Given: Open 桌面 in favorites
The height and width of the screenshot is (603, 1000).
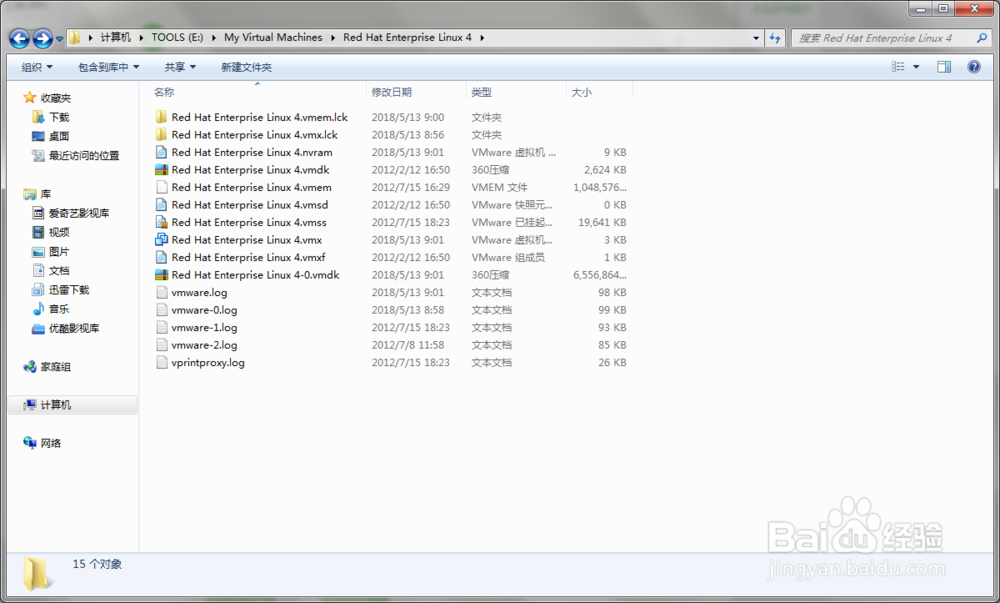Looking at the screenshot, I should [x=59, y=136].
